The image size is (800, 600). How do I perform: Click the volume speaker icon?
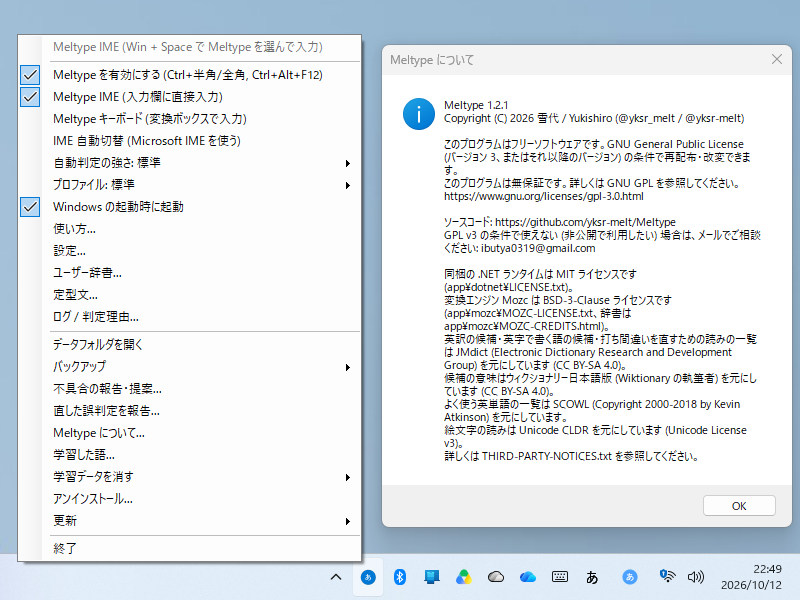695,577
